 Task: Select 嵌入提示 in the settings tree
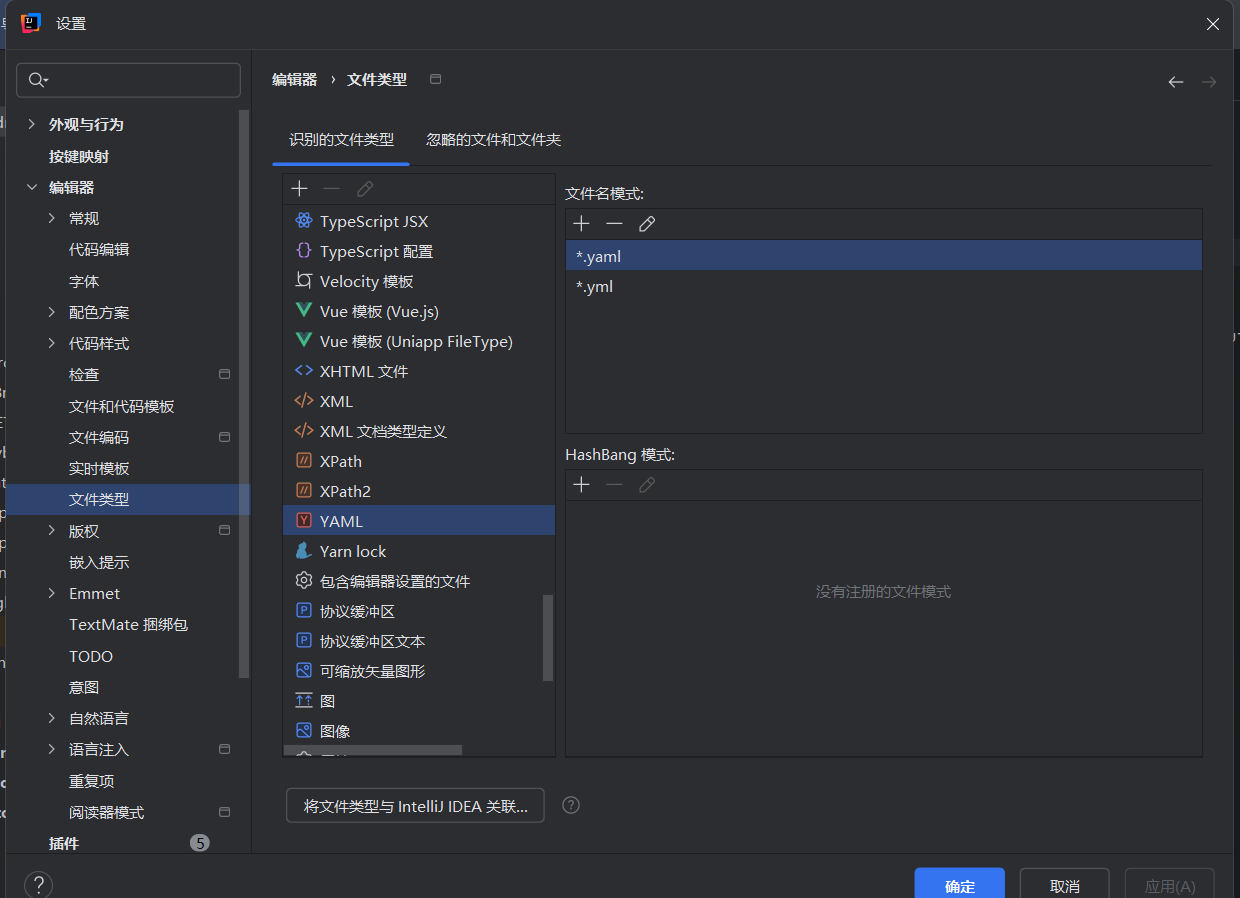click(x=99, y=562)
